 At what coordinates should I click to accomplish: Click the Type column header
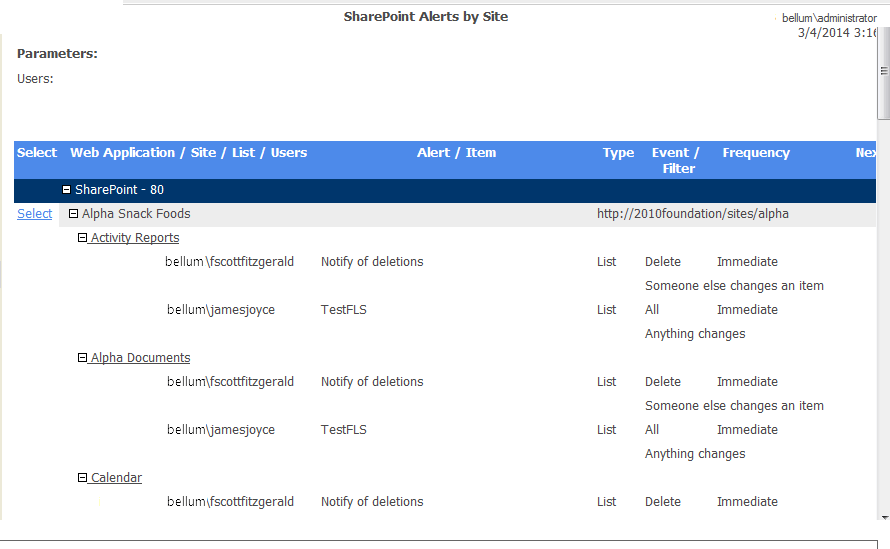tap(618, 153)
